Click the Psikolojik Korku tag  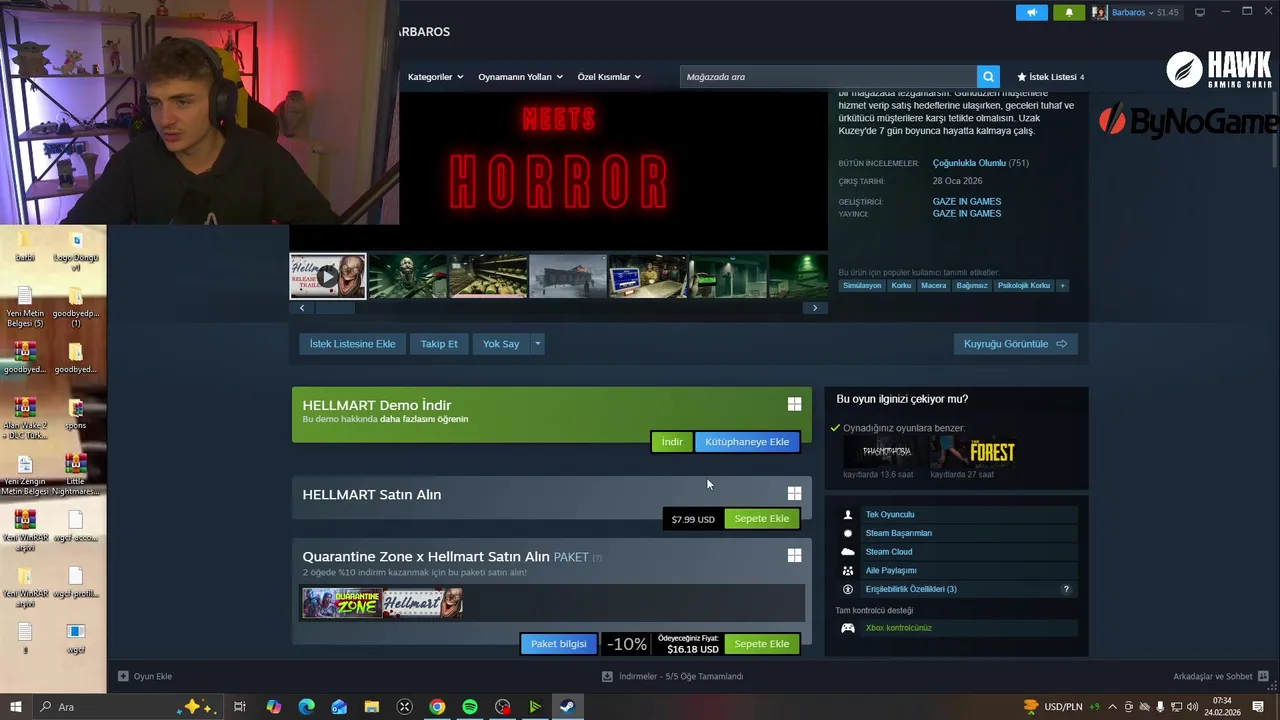click(1024, 285)
